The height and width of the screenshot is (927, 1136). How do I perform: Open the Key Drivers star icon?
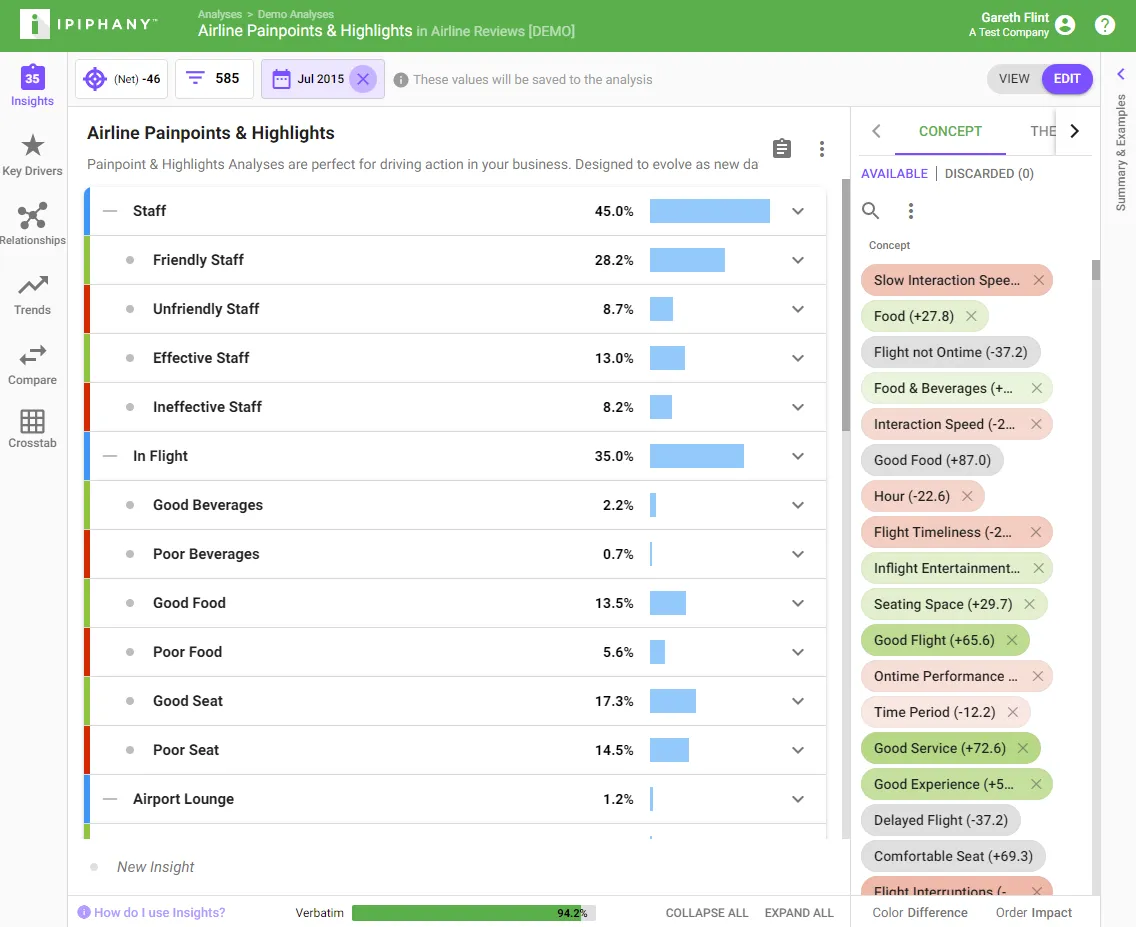click(33, 146)
